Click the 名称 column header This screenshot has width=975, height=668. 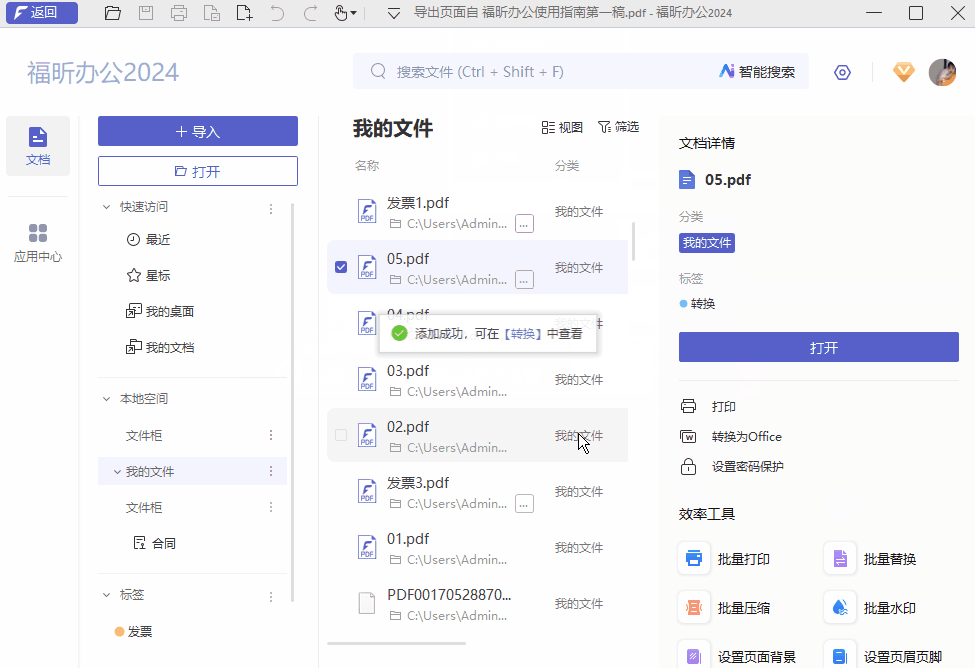pyautogui.click(x=367, y=165)
